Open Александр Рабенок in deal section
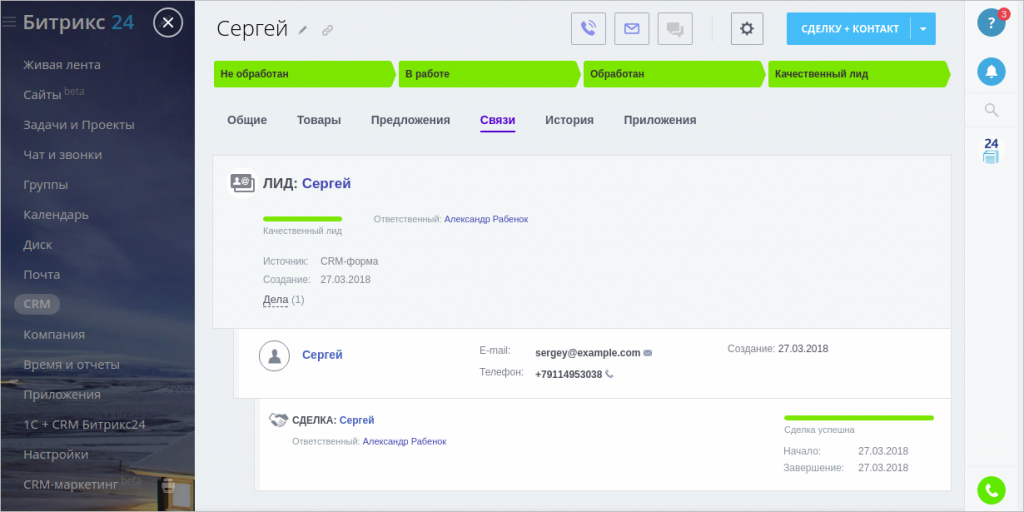The height and width of the screenshot is (512, 1024). 404,441
